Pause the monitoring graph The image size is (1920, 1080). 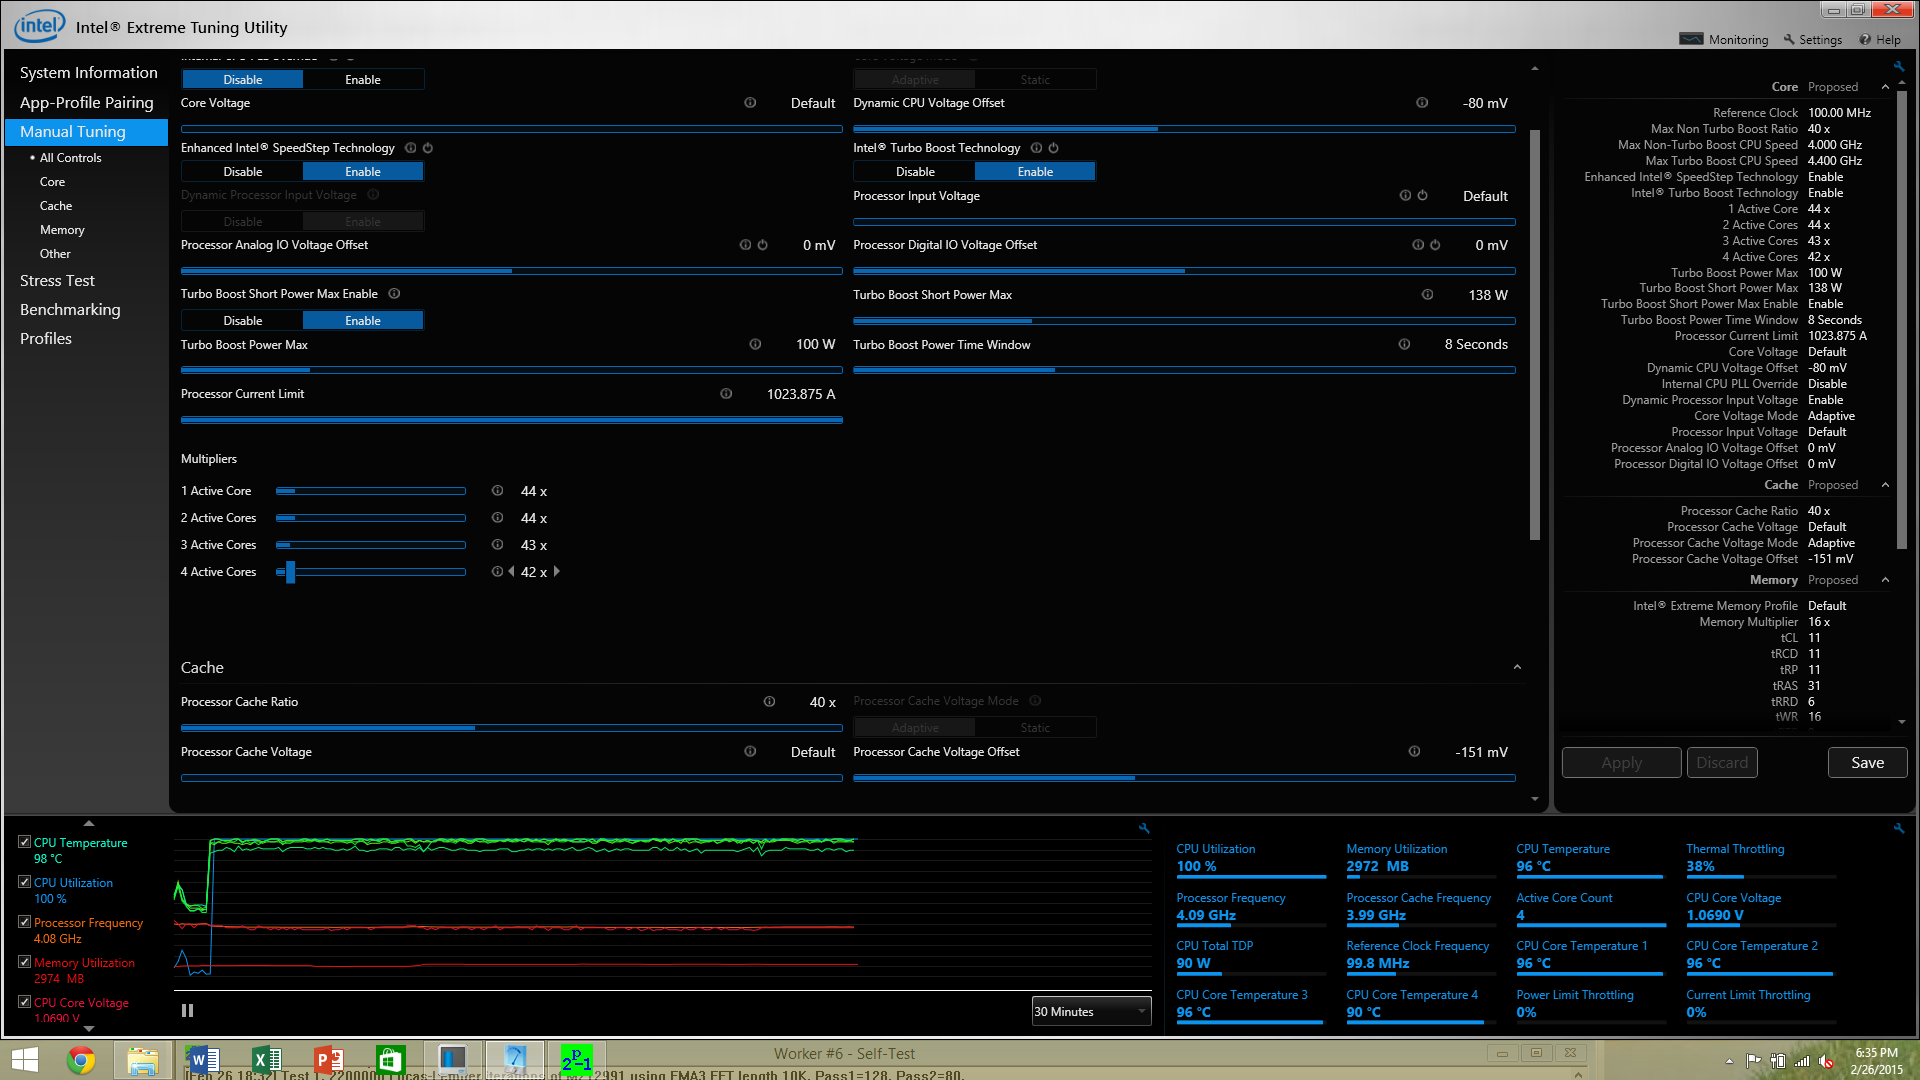click(187, 1011)
